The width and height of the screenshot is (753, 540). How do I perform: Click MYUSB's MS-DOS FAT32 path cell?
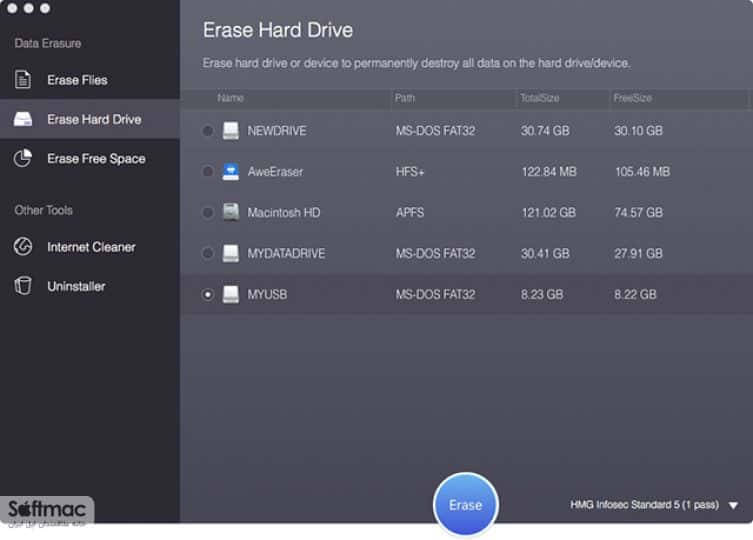coord(436,294)
